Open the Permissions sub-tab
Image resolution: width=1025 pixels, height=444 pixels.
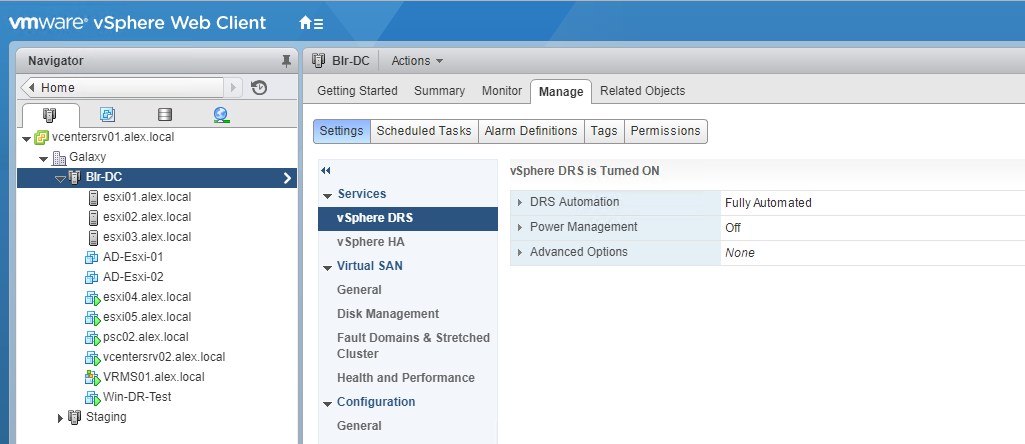click(x=666, y=131)
